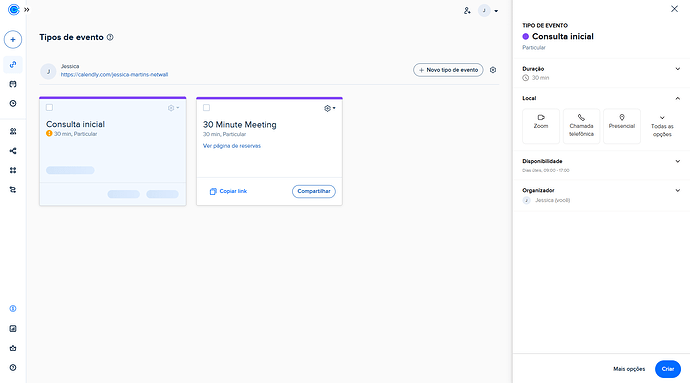This screenshot has height=383, width=690.
Task: Open contacts people icon in sidebar
Action: click(x=13, y=131)
